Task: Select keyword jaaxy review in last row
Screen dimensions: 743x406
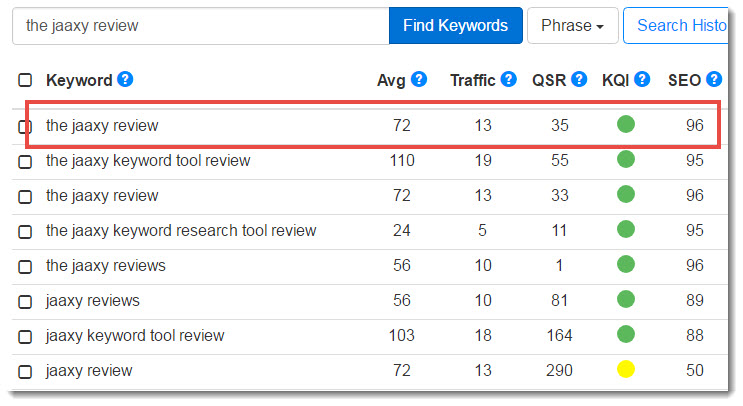Action: (89, 371)
